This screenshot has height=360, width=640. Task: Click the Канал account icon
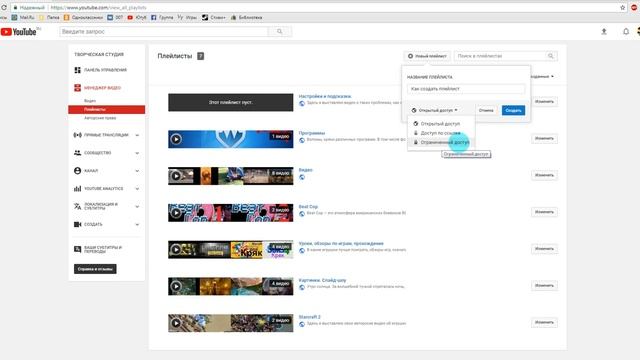[x=78, y=171]
